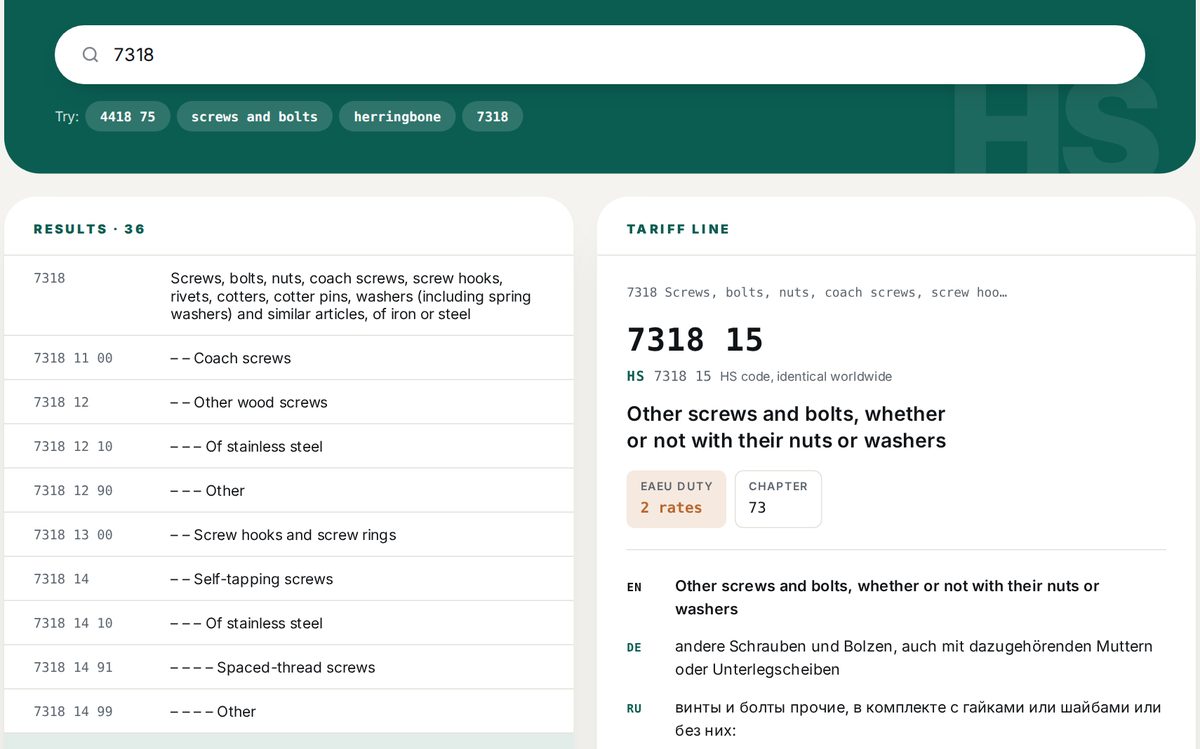Focus the search field containing 7318

coord(599,55)
